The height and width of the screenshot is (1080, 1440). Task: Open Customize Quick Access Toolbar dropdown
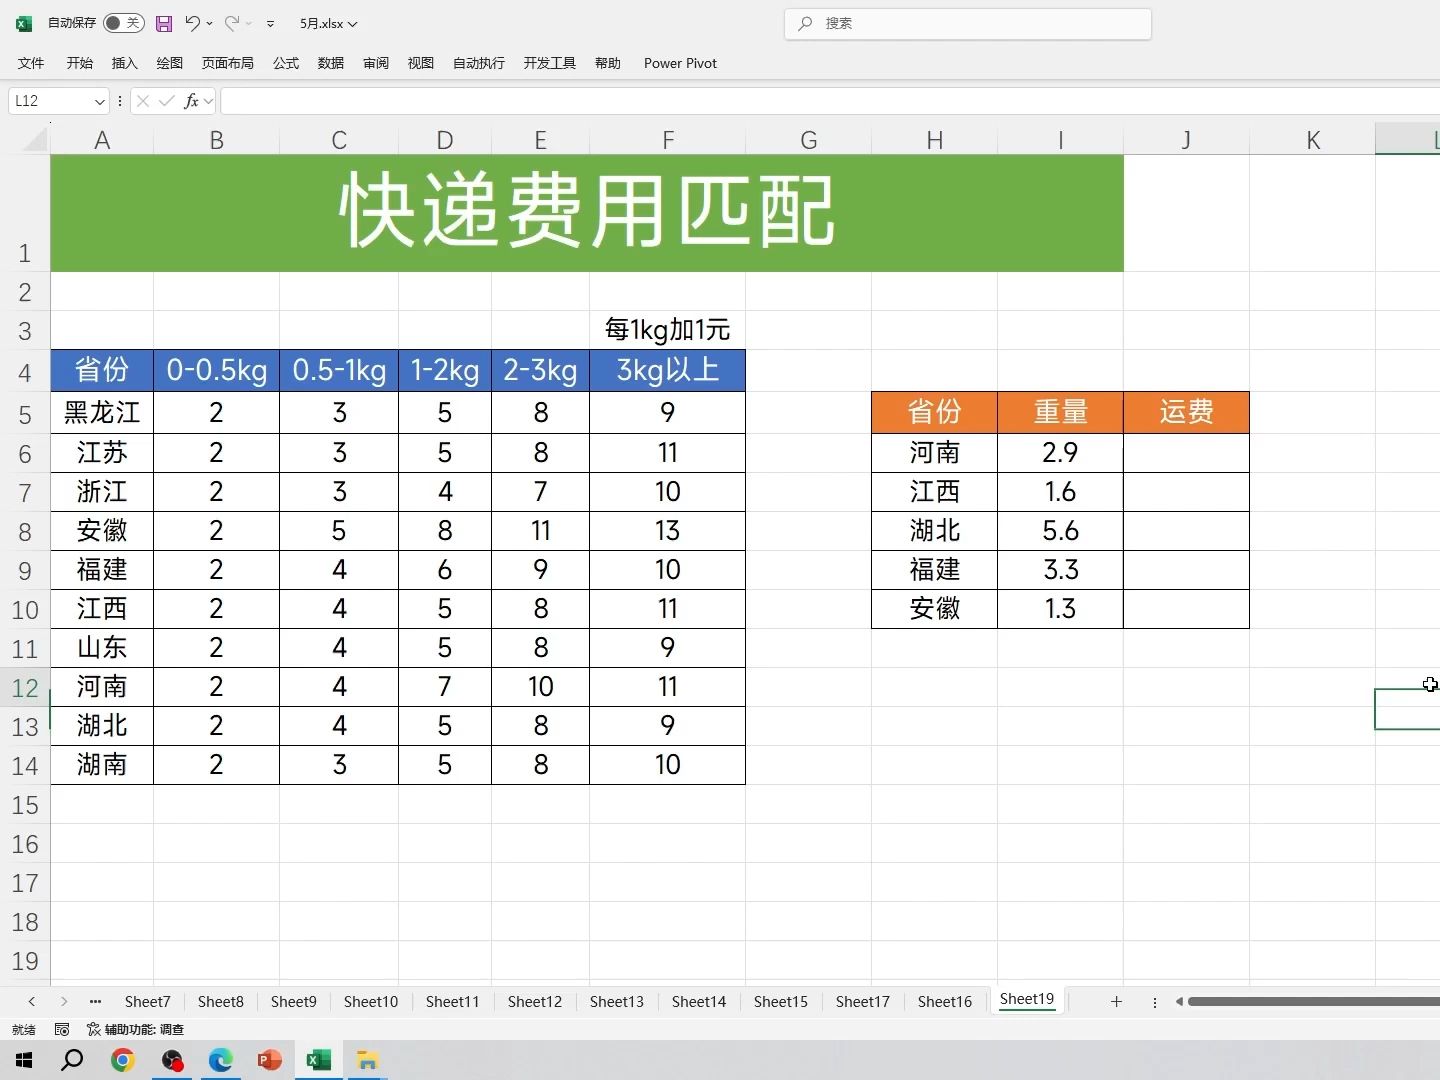pos(270,23)
